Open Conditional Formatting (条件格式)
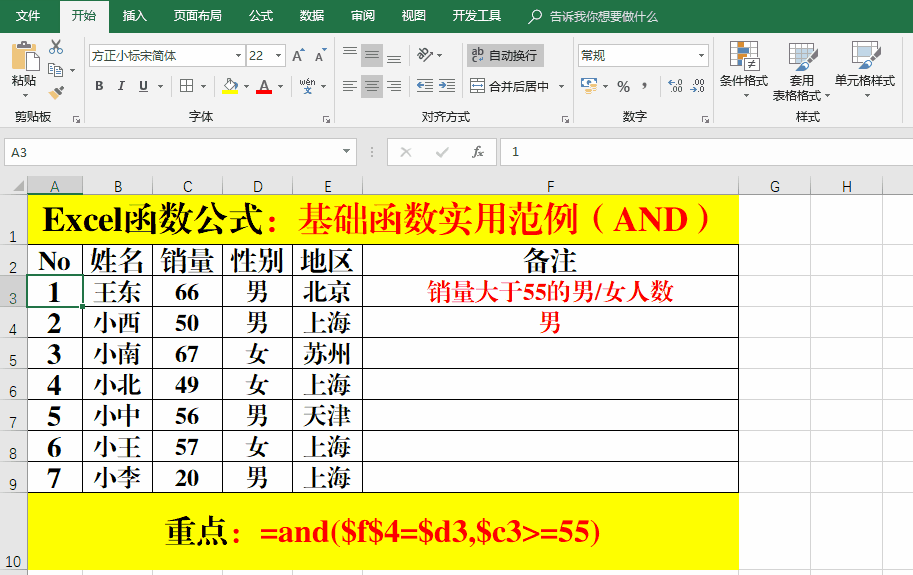The height and width of the screenshot is (575, 913). [743, 70]
